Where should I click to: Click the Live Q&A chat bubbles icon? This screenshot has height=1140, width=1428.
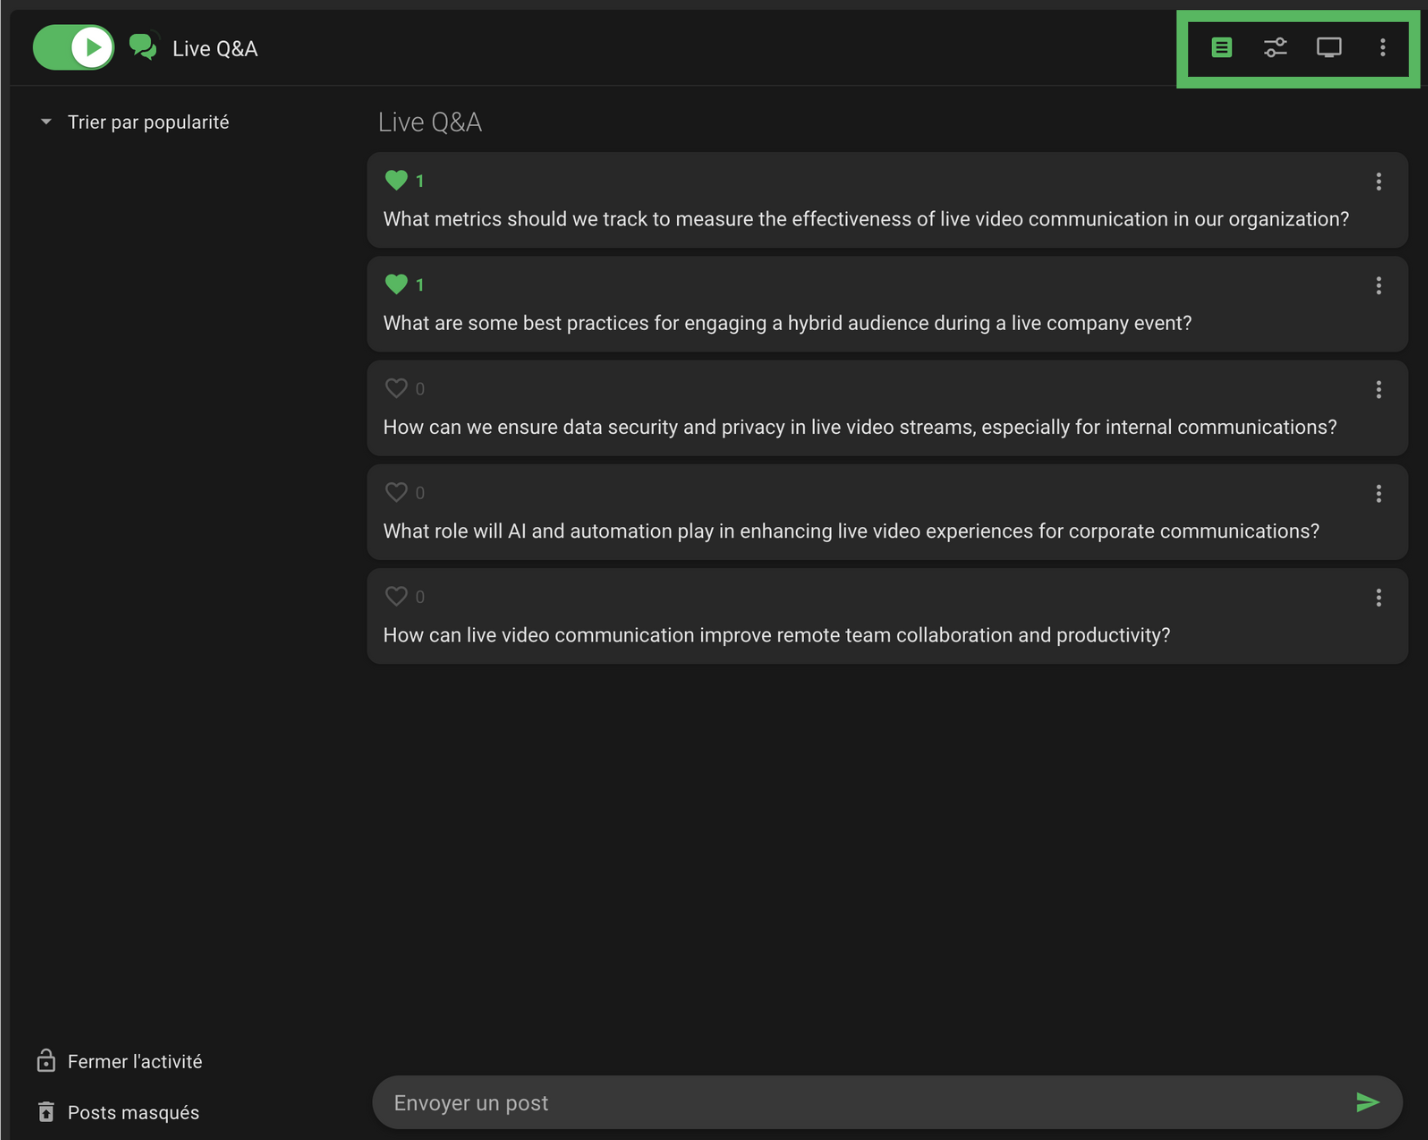[143, 47]
